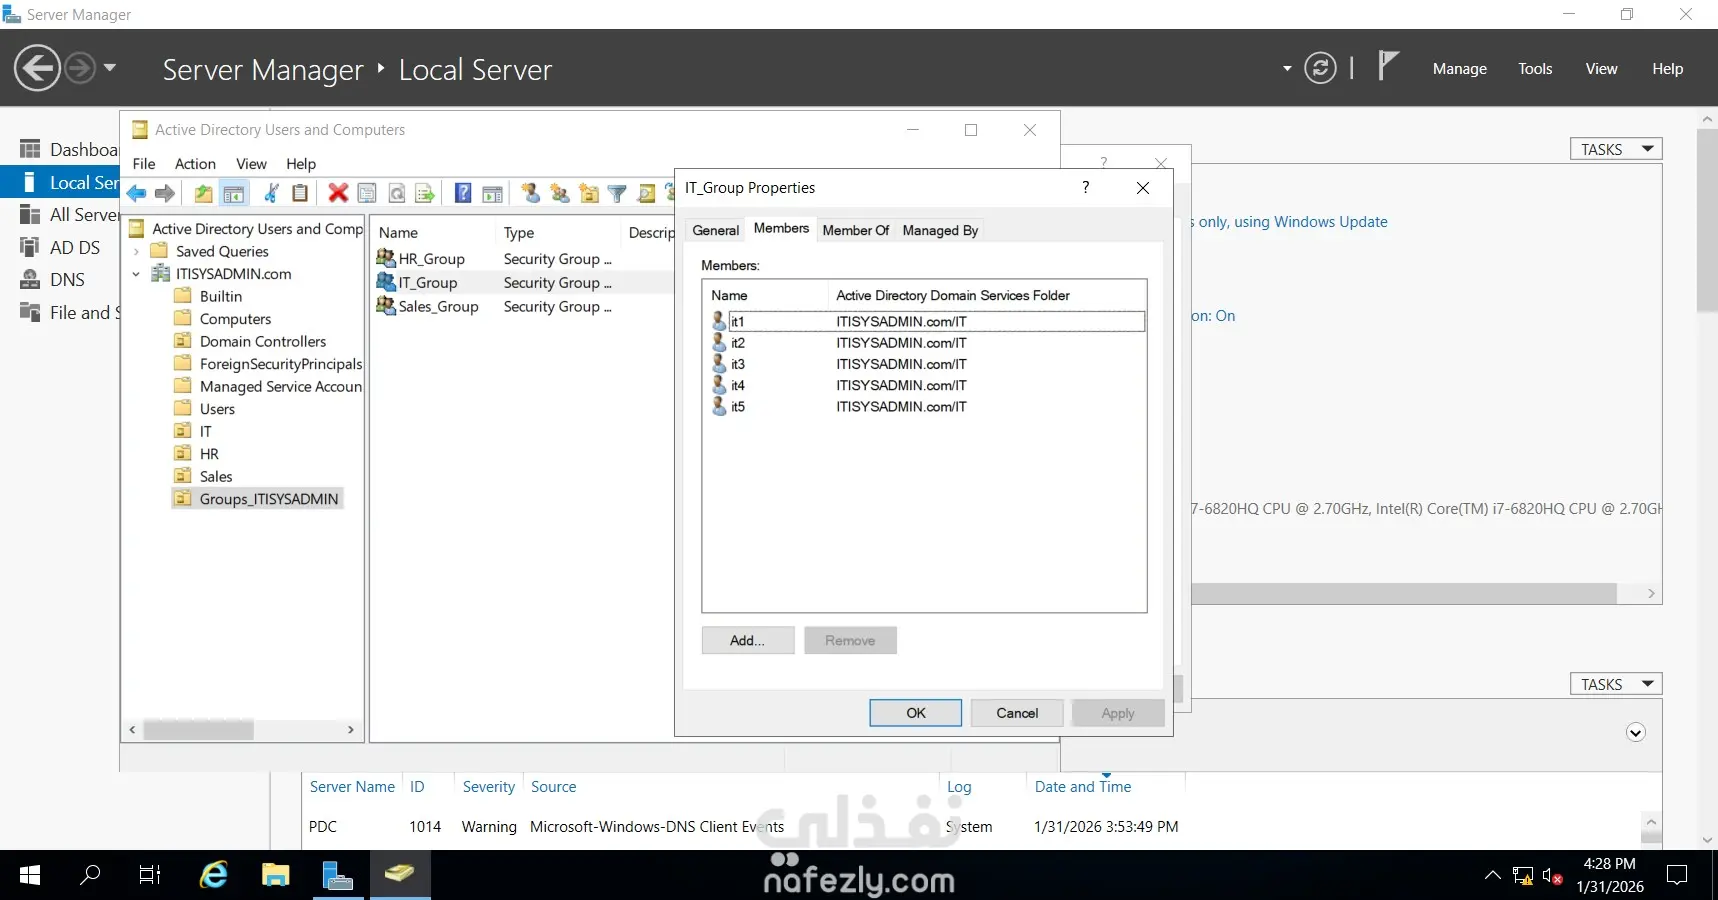This screenshot has height=900, width=1718.
Task: Open the lower TASKS dropdown
Action: pos(1616,684)
